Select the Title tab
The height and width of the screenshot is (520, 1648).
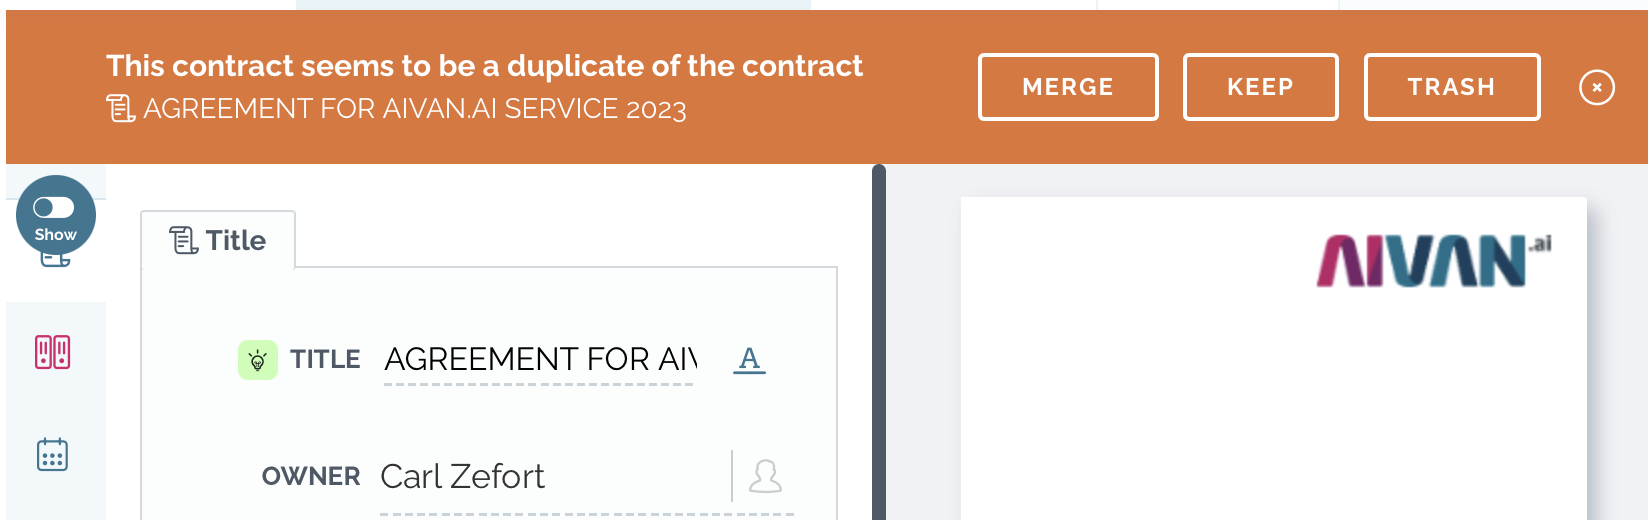pos(218,240)
